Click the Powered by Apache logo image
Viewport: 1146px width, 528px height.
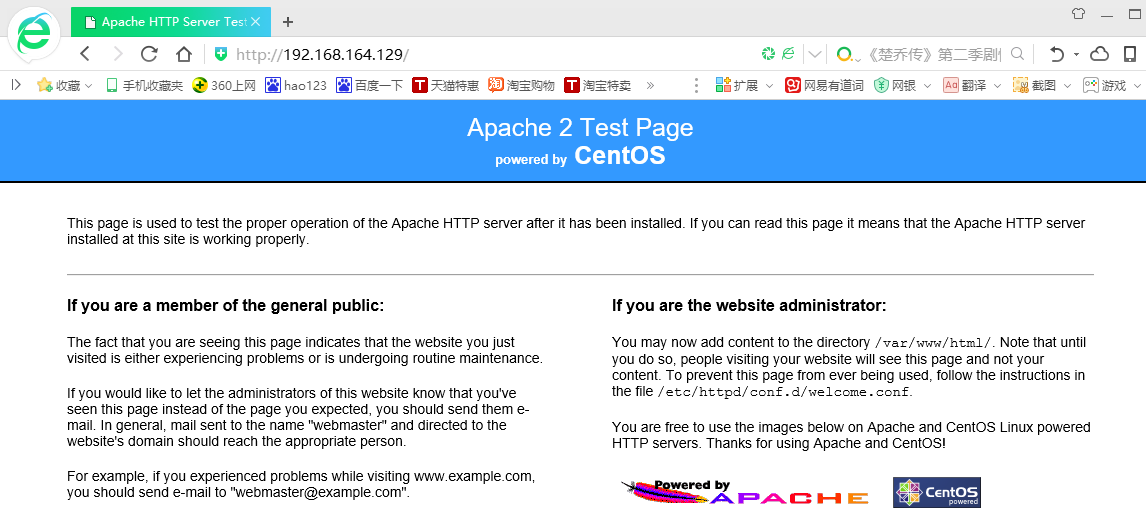tap(744, 492)
